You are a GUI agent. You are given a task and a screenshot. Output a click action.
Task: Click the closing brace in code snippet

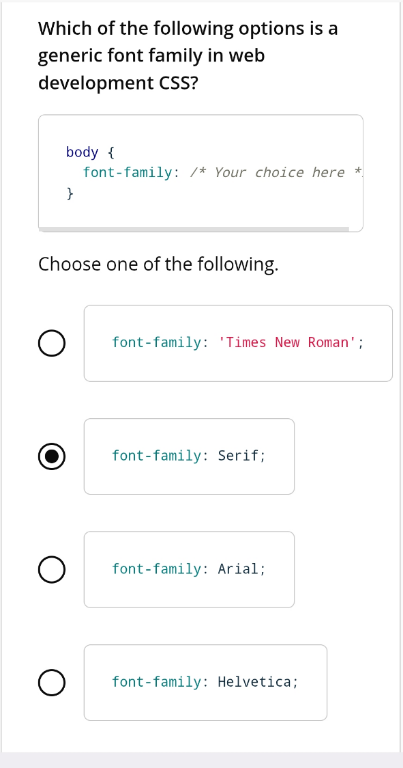[x=70, y=193]
